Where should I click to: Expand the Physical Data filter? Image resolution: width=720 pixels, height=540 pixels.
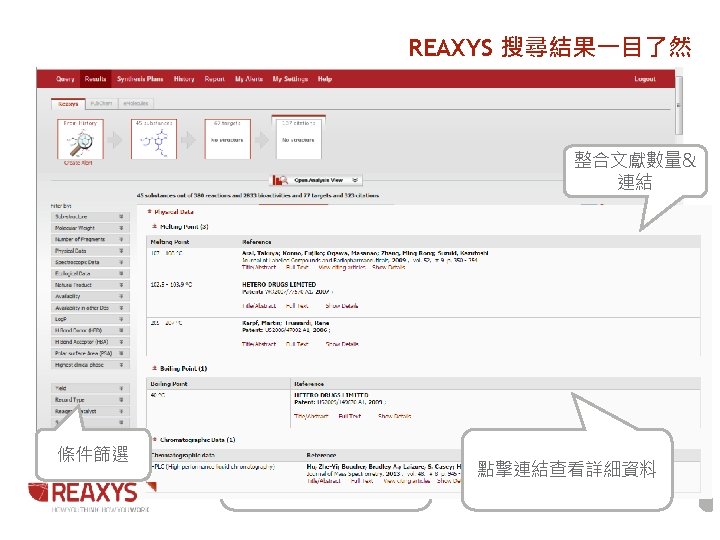coord(90,251)
